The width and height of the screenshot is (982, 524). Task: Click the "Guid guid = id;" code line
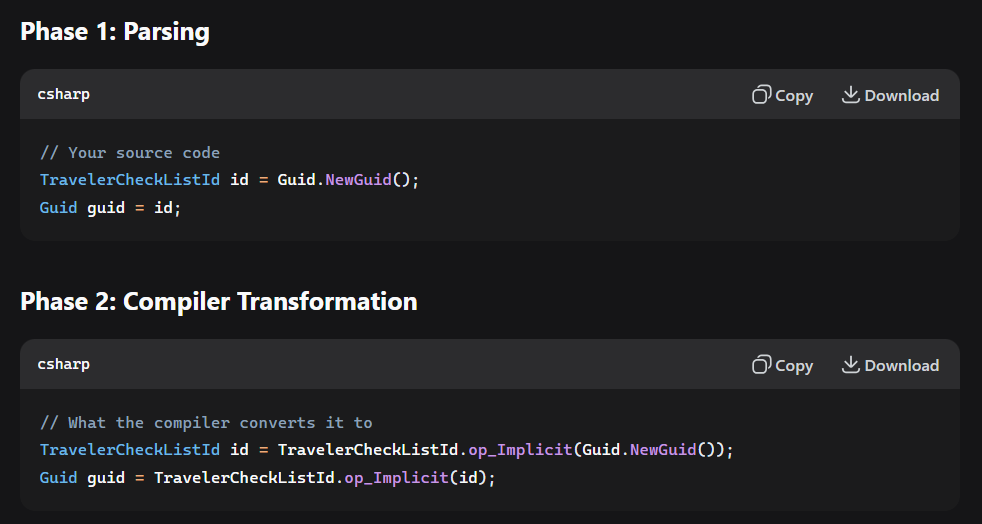point(110,208)
